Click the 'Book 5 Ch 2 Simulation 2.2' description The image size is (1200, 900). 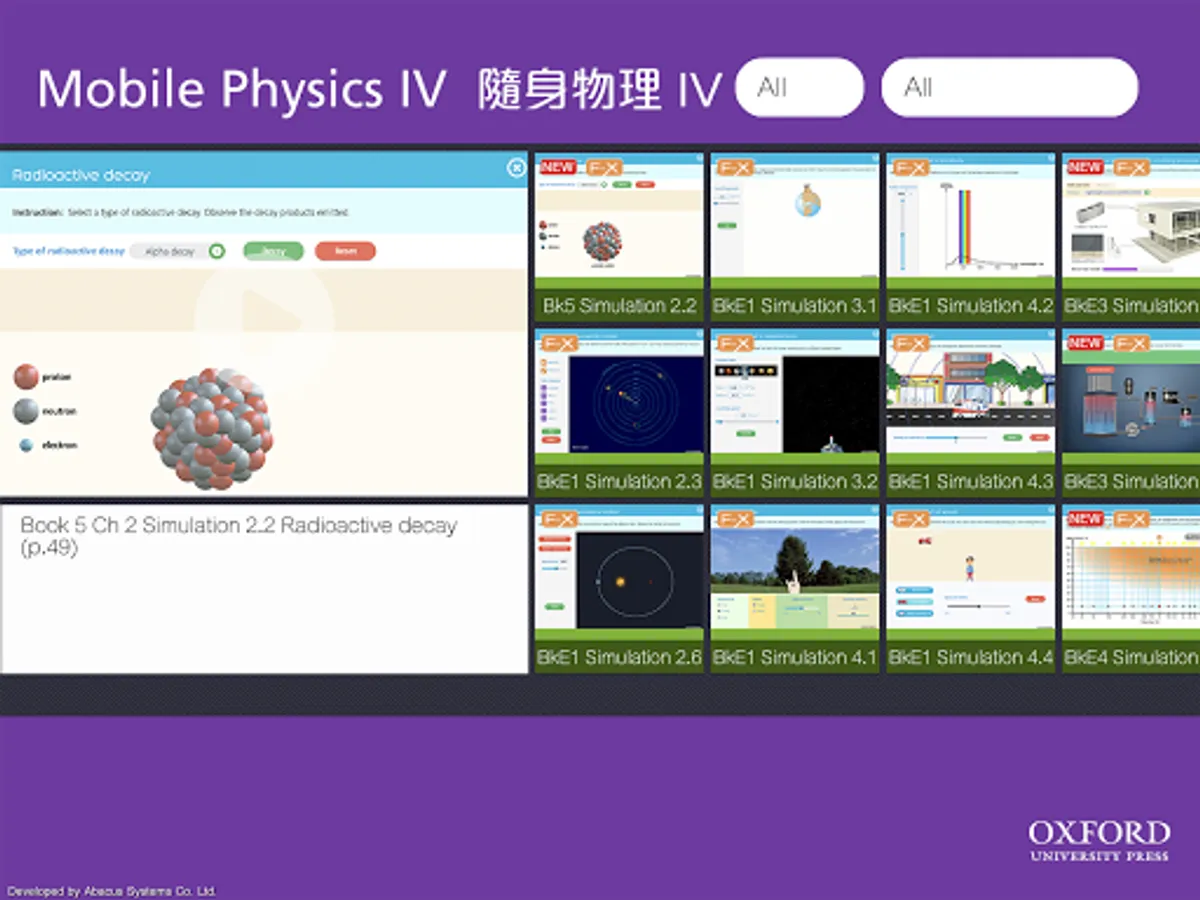click(x=238, y=536)
